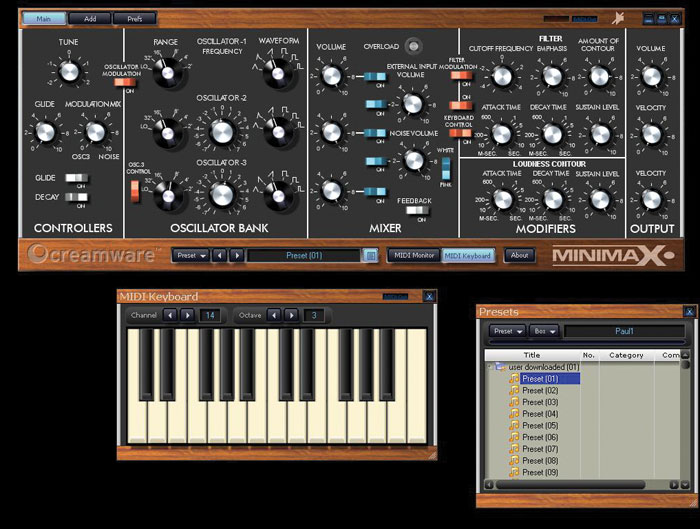Select Preset (03) in the list
Screen dimensions: 700x529
point(540,402)
